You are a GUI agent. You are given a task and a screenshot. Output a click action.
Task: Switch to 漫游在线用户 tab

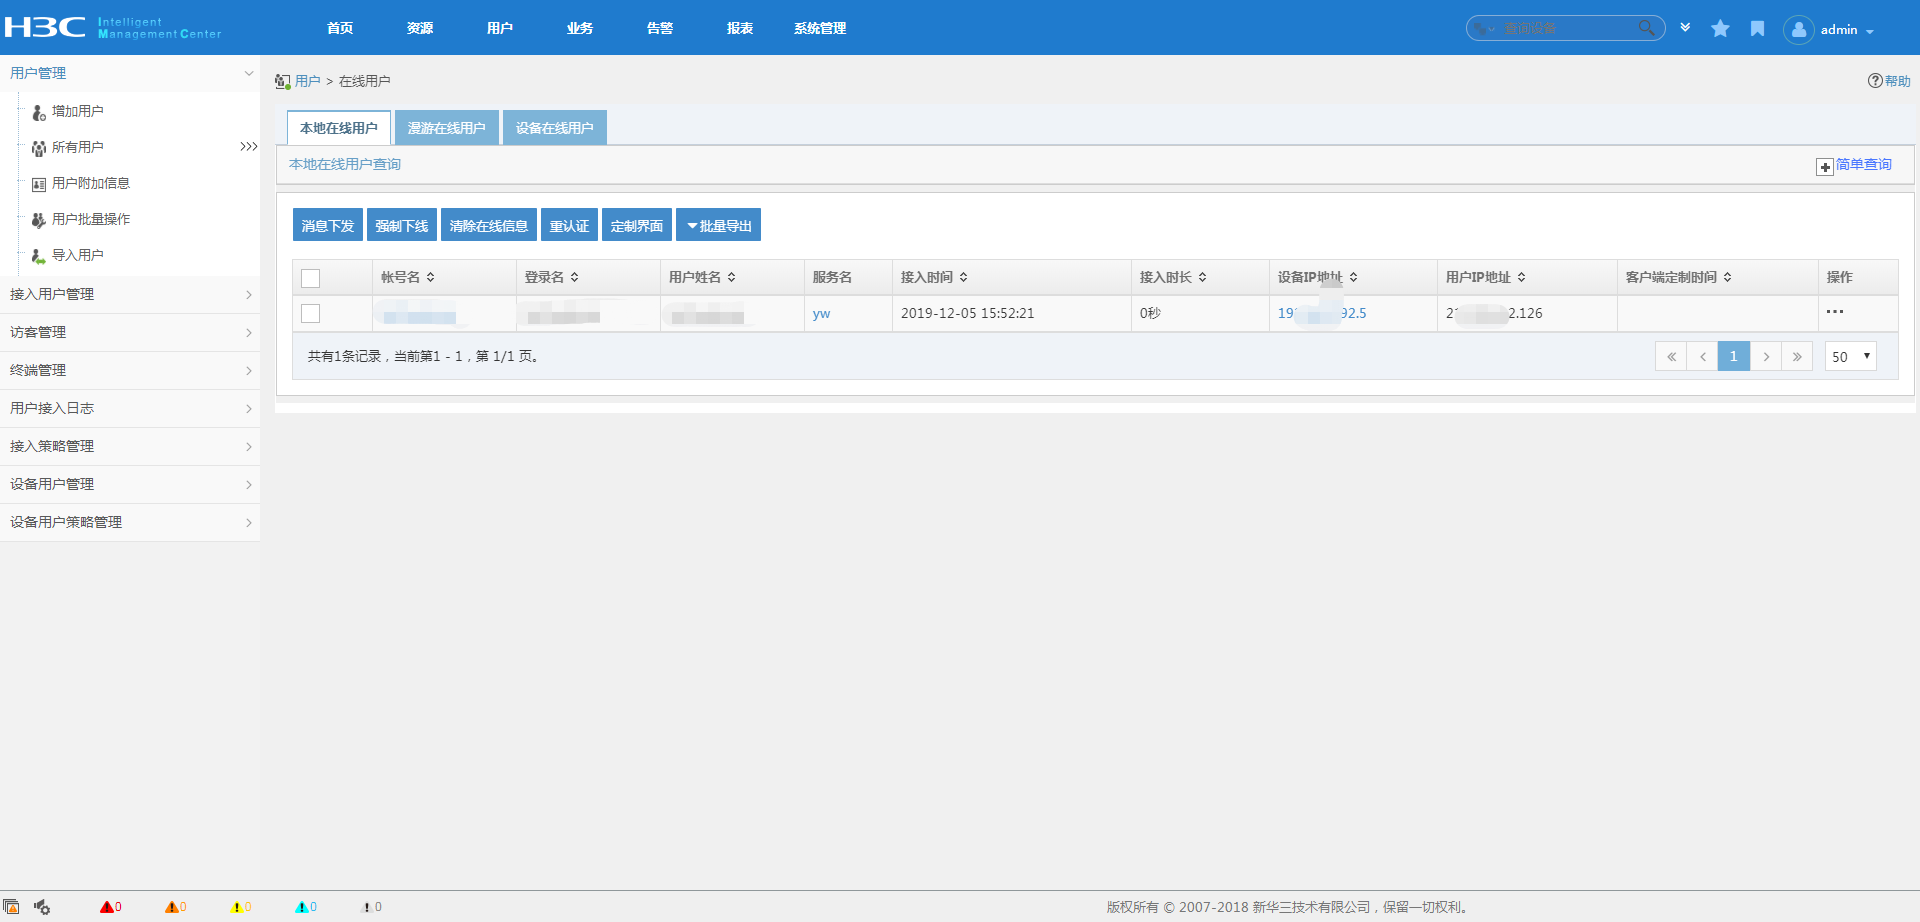447,127
